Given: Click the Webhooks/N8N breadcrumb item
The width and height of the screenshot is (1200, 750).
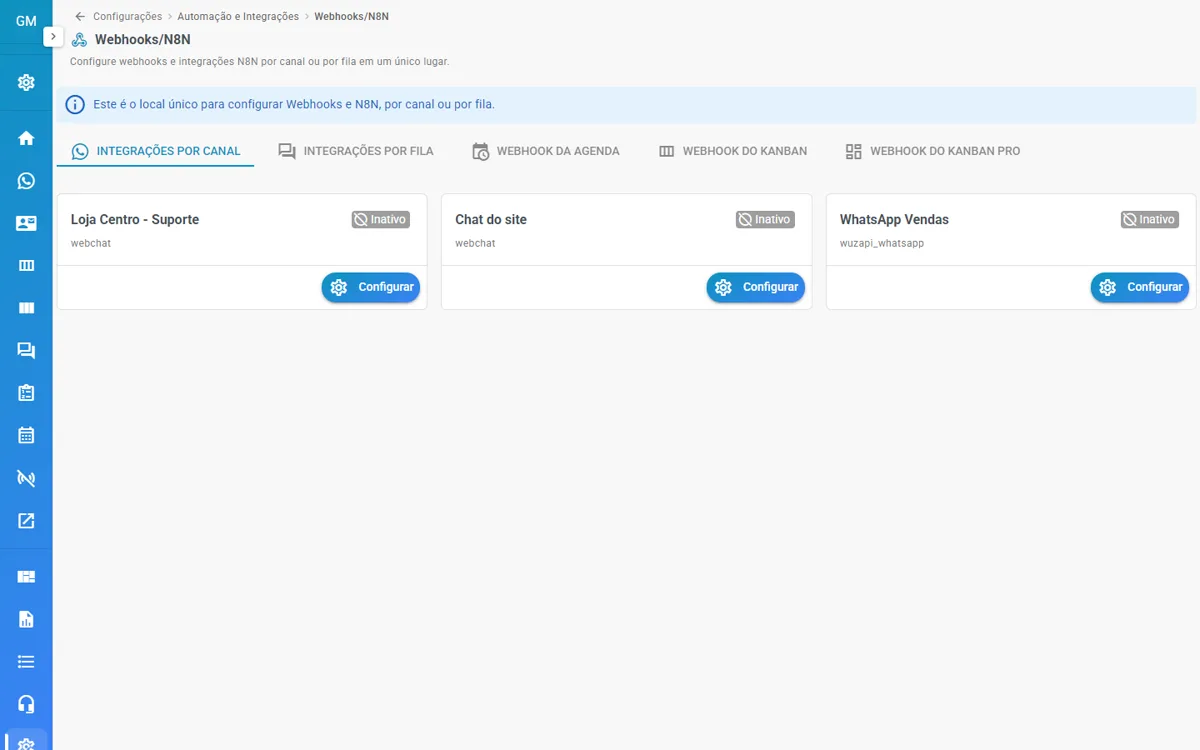Looking at the screenshot, I should pyautogui.click(x=352, y=16).
